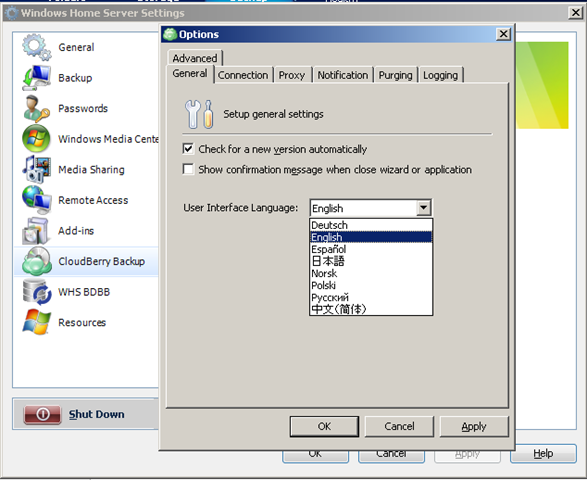The height and width of the screenshot is (480, 587).
Task: Click the Windows Home Server Settings title gear icon
Action: click(x=12, y=13)
